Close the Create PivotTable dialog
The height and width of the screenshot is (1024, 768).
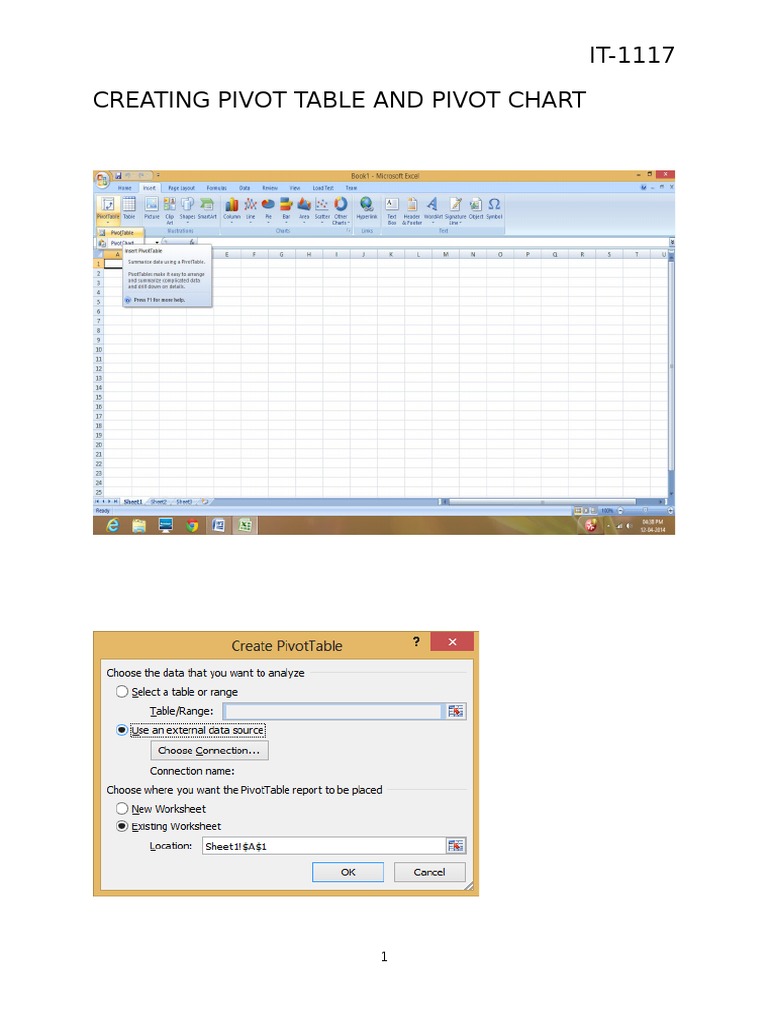pos(452,642)
